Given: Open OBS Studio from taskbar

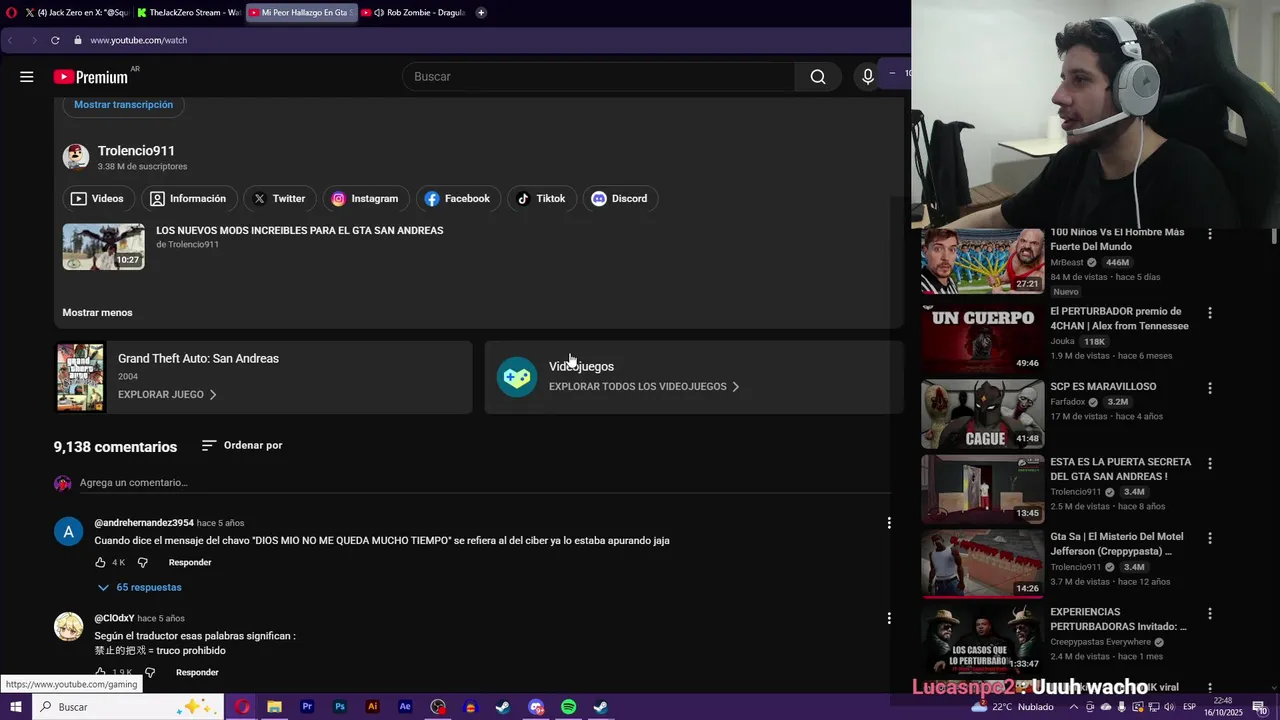Looking at the screenshot, I should pyautogui.click(x=438, y=707).
